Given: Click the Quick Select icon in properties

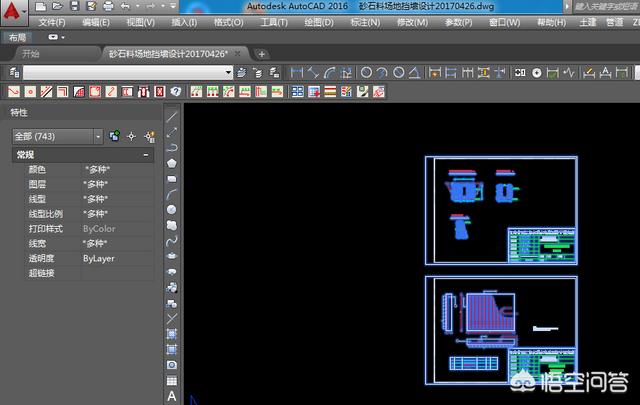Looking at the screenshot, I should (x=148, y=136).
